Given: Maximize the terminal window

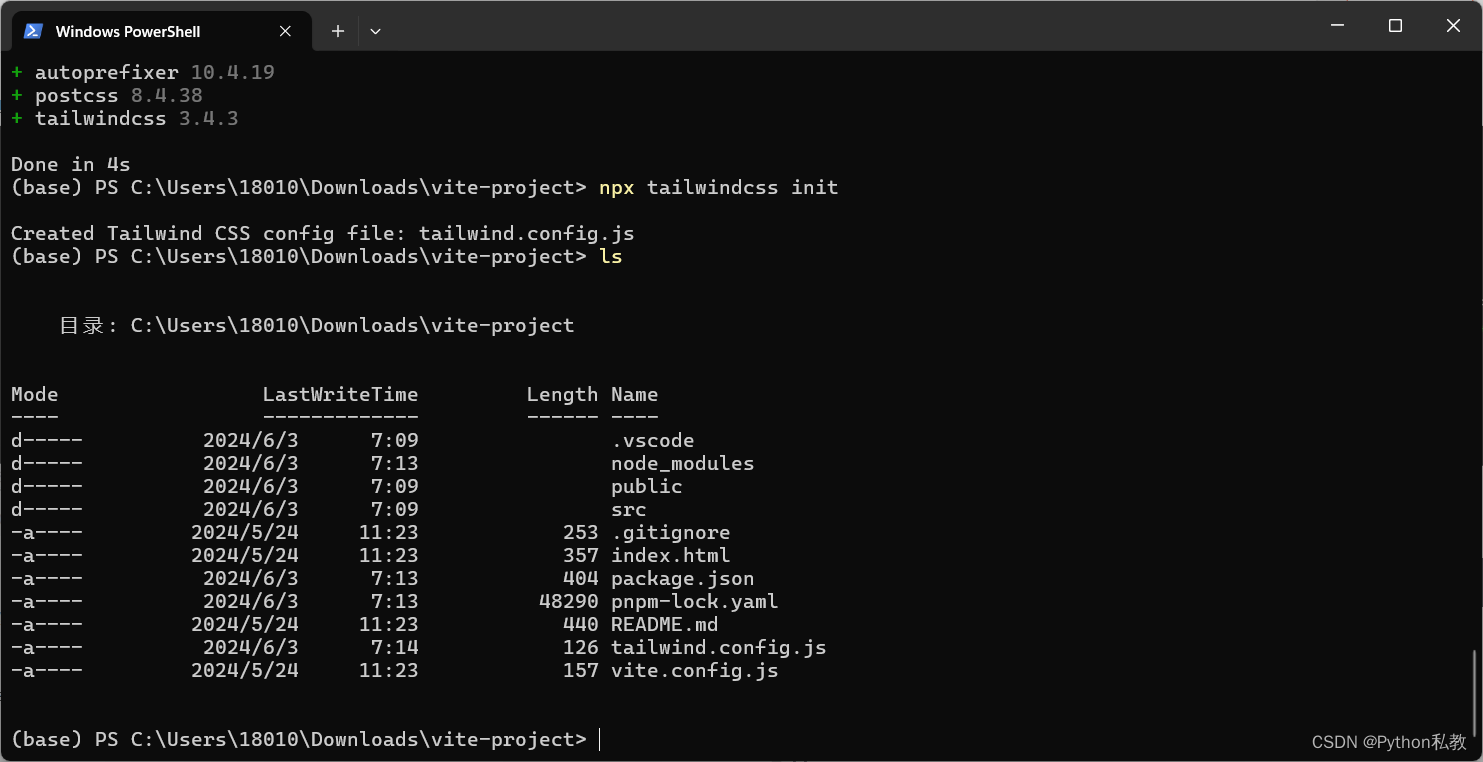Looking at the screenshot, I should click(1395, 26).
